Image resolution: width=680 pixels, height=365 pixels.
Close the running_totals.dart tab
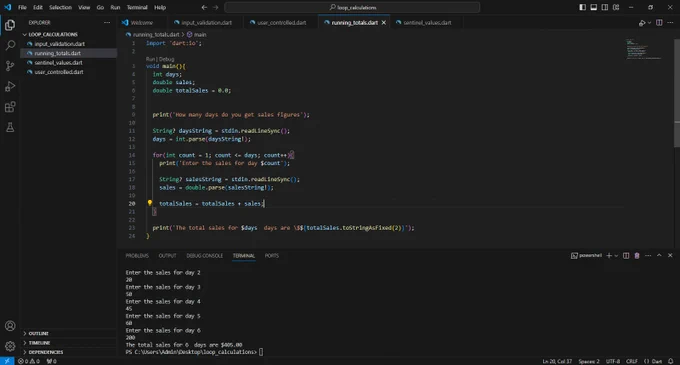click(384, 23)
